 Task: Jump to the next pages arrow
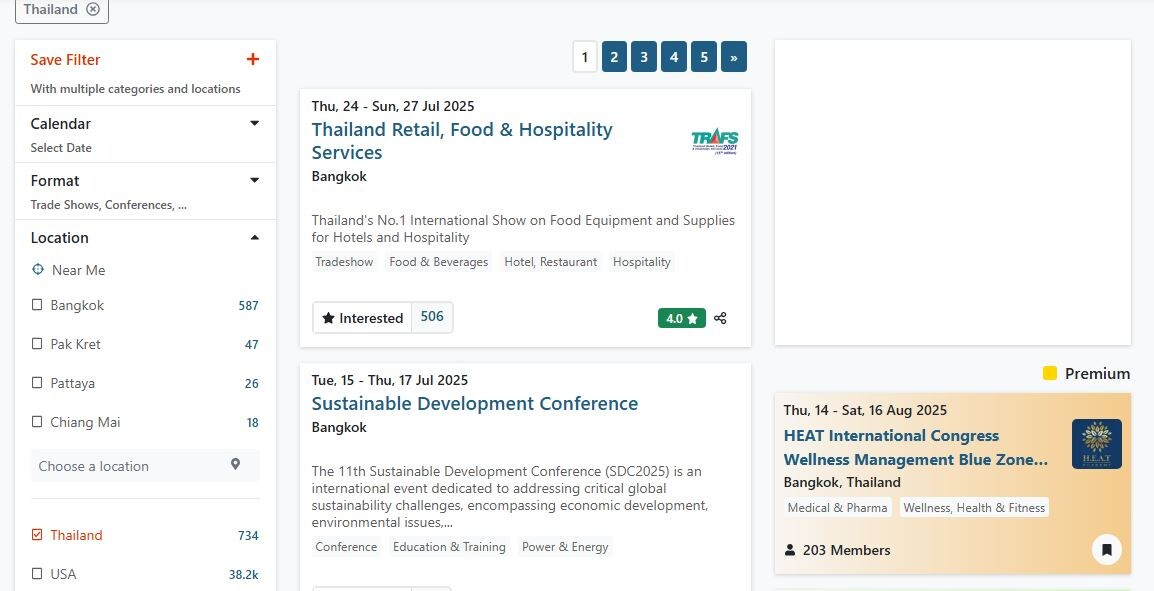coord(734,57)
